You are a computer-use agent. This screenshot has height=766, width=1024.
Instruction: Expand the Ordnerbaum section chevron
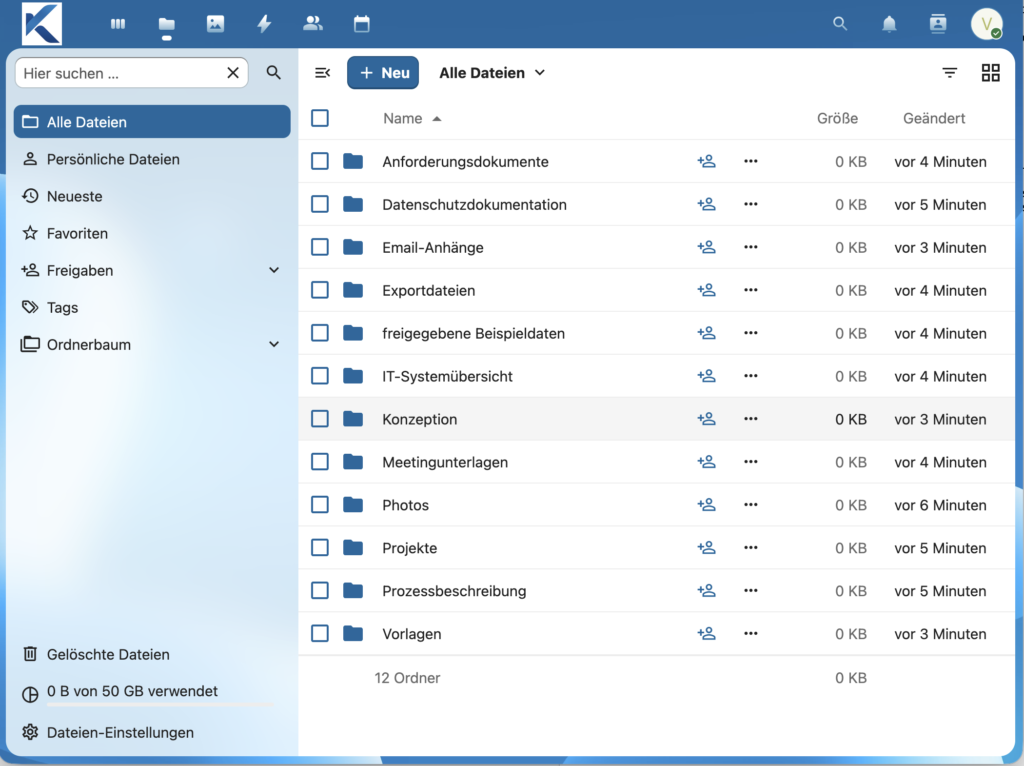pos(274,344)
